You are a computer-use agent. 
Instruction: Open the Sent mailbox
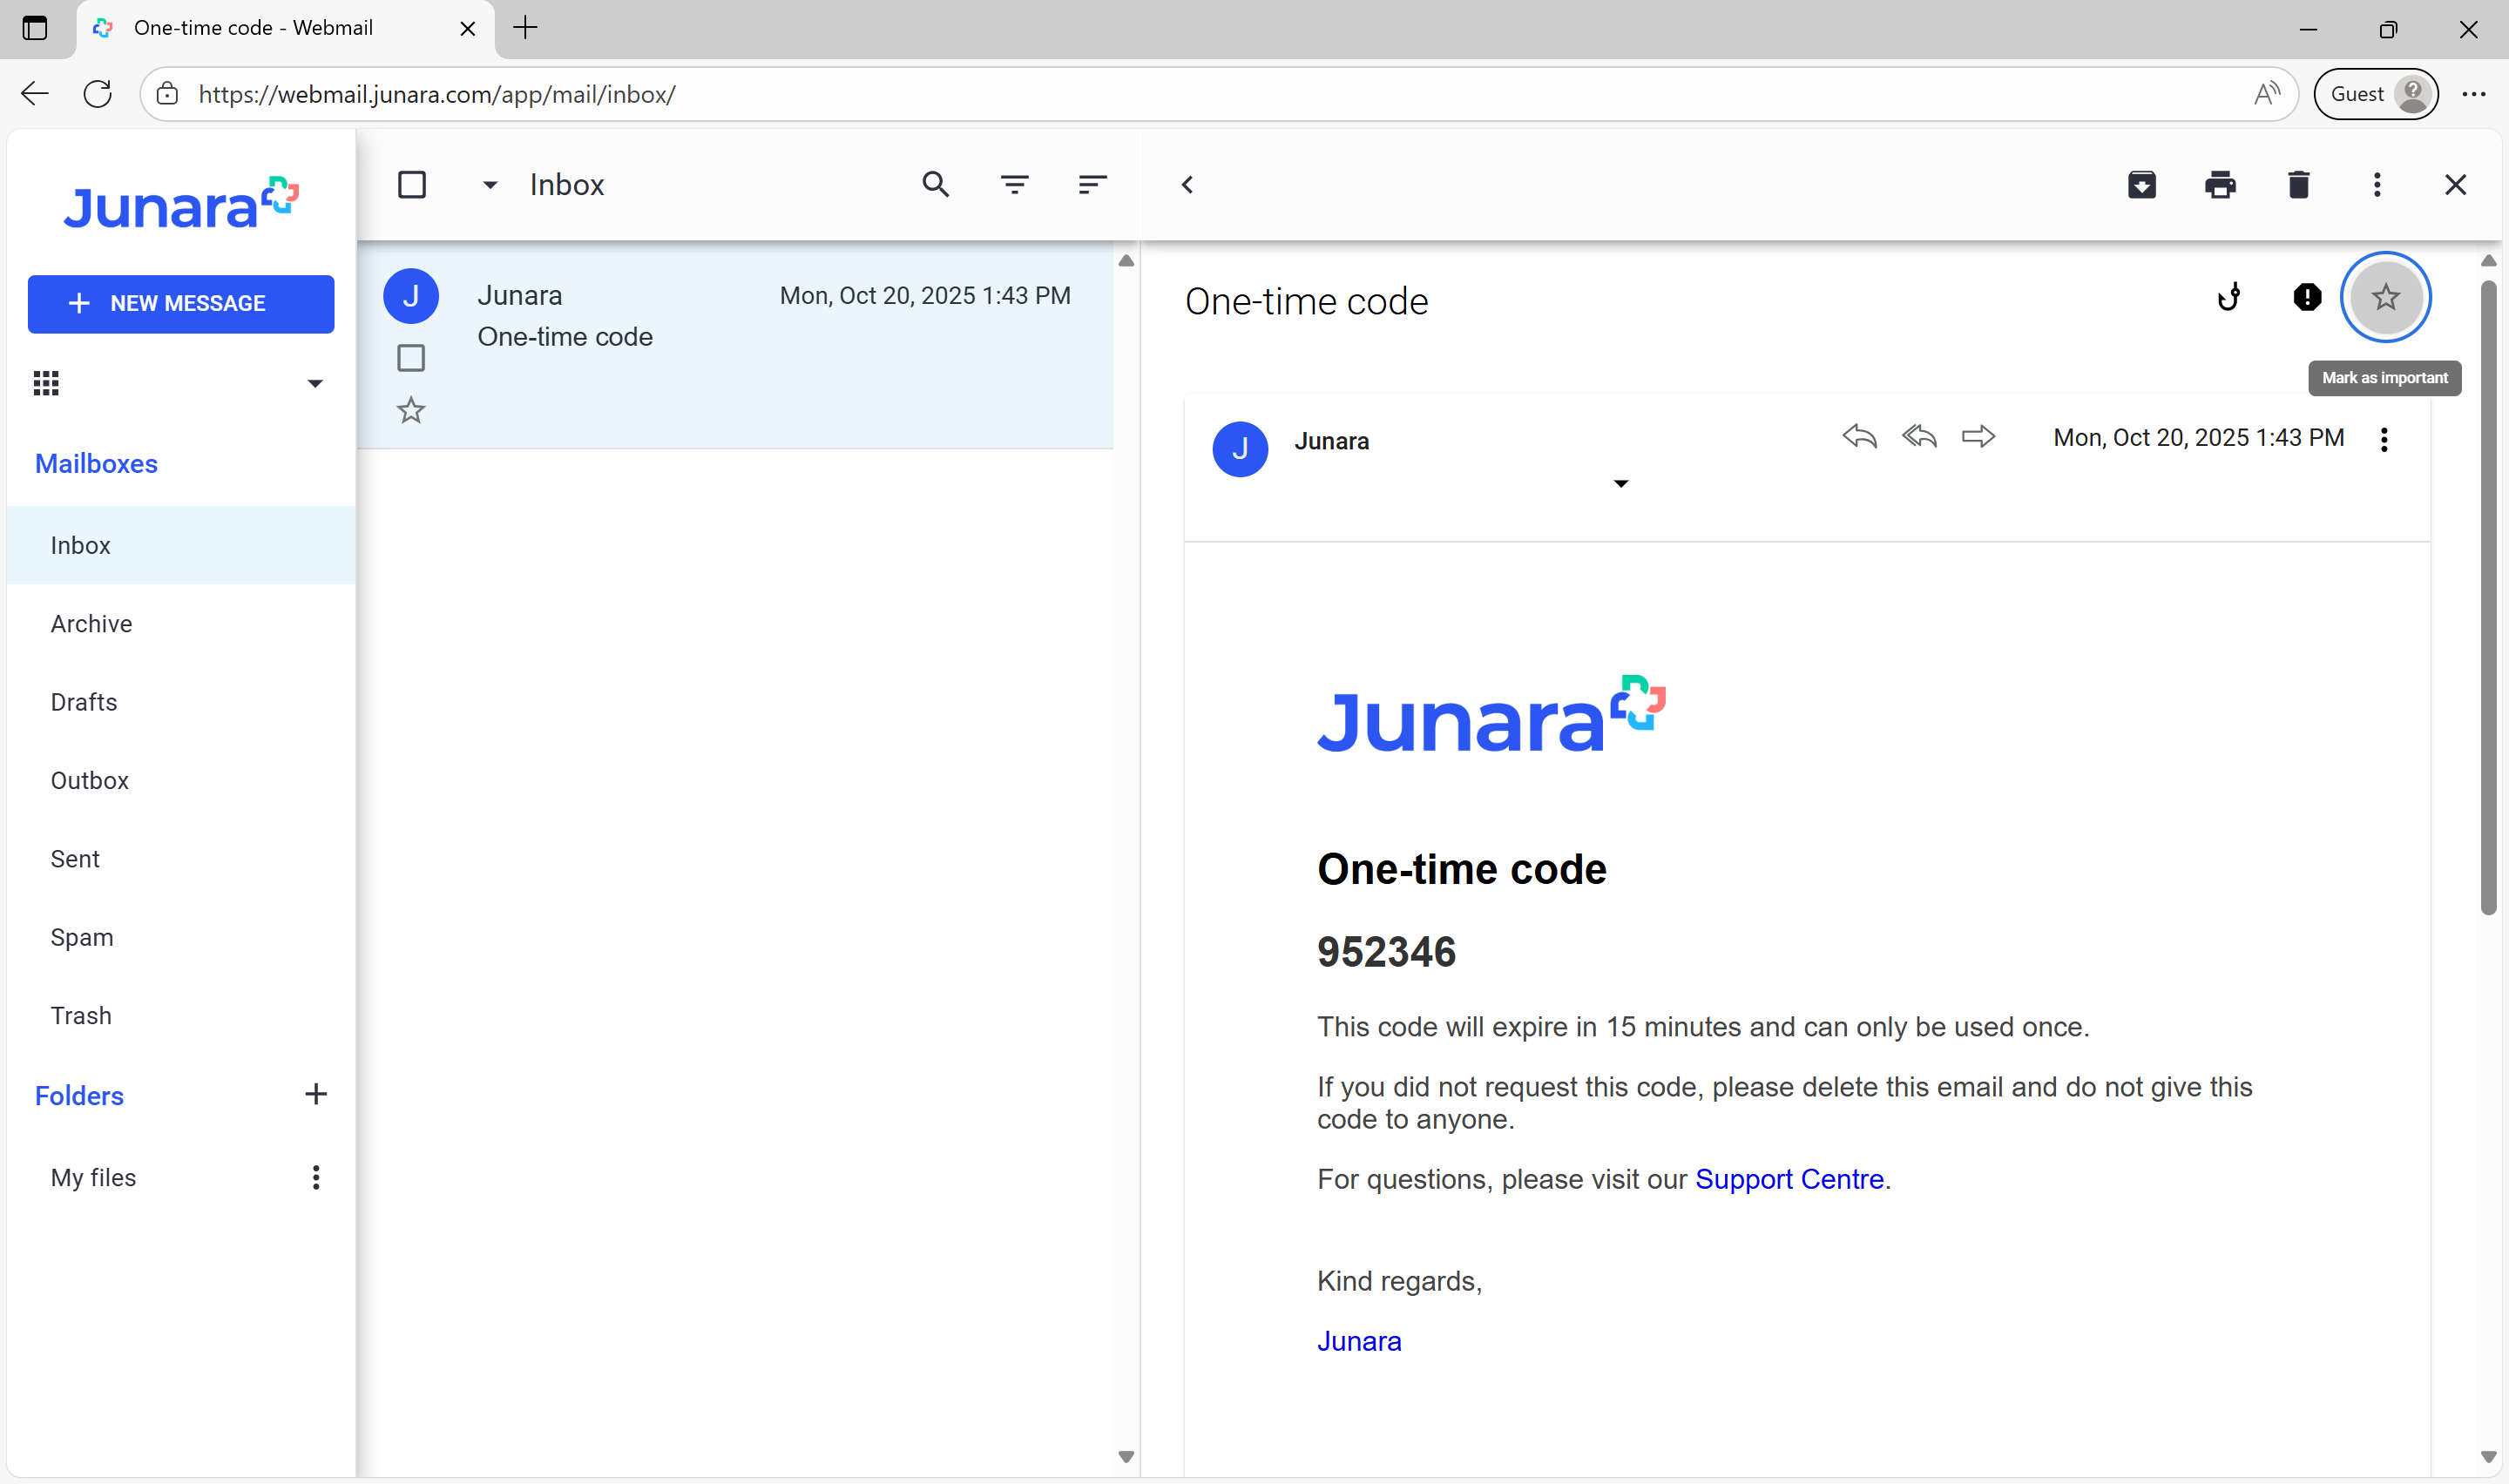point(181,859)
